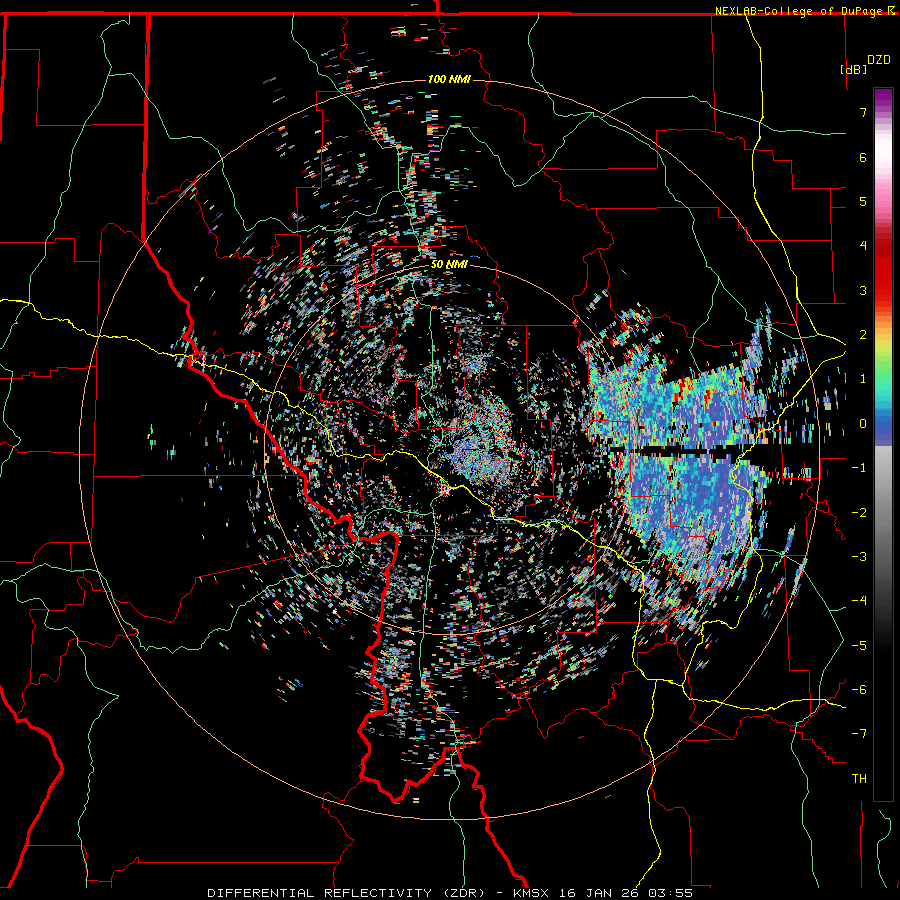
Task: Click the 7 value on the color scale
Action: click(863, 112)
